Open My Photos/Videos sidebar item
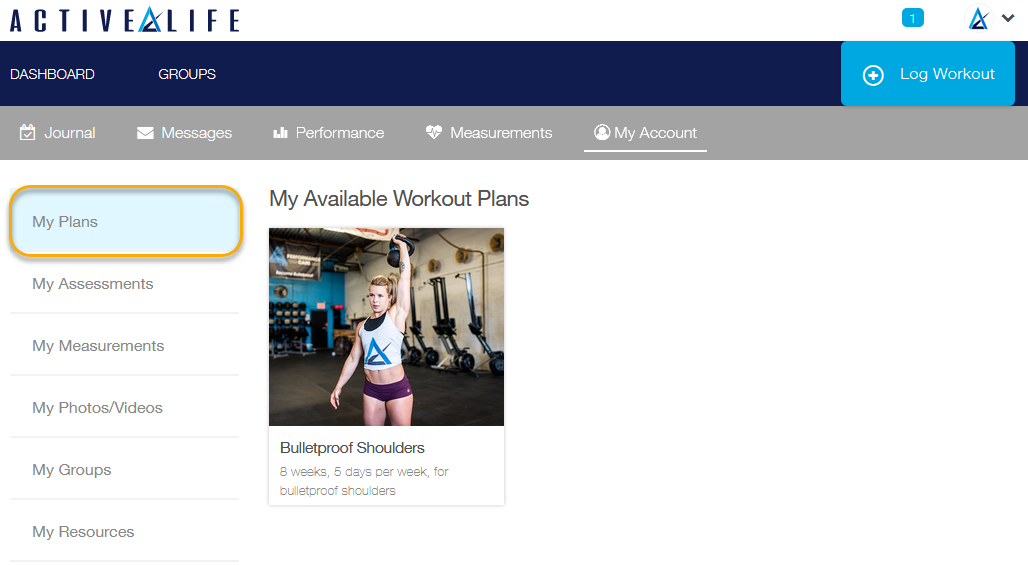The height and width of the screenshot is (565, 1028). point(125,408)
